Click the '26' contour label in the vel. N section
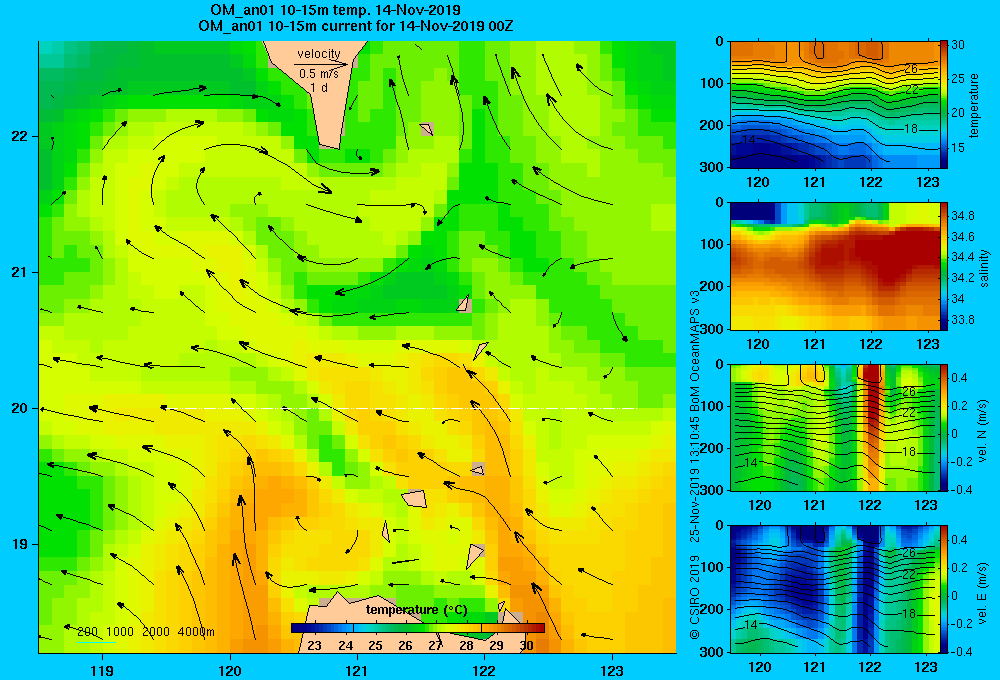 click(909, 392)
